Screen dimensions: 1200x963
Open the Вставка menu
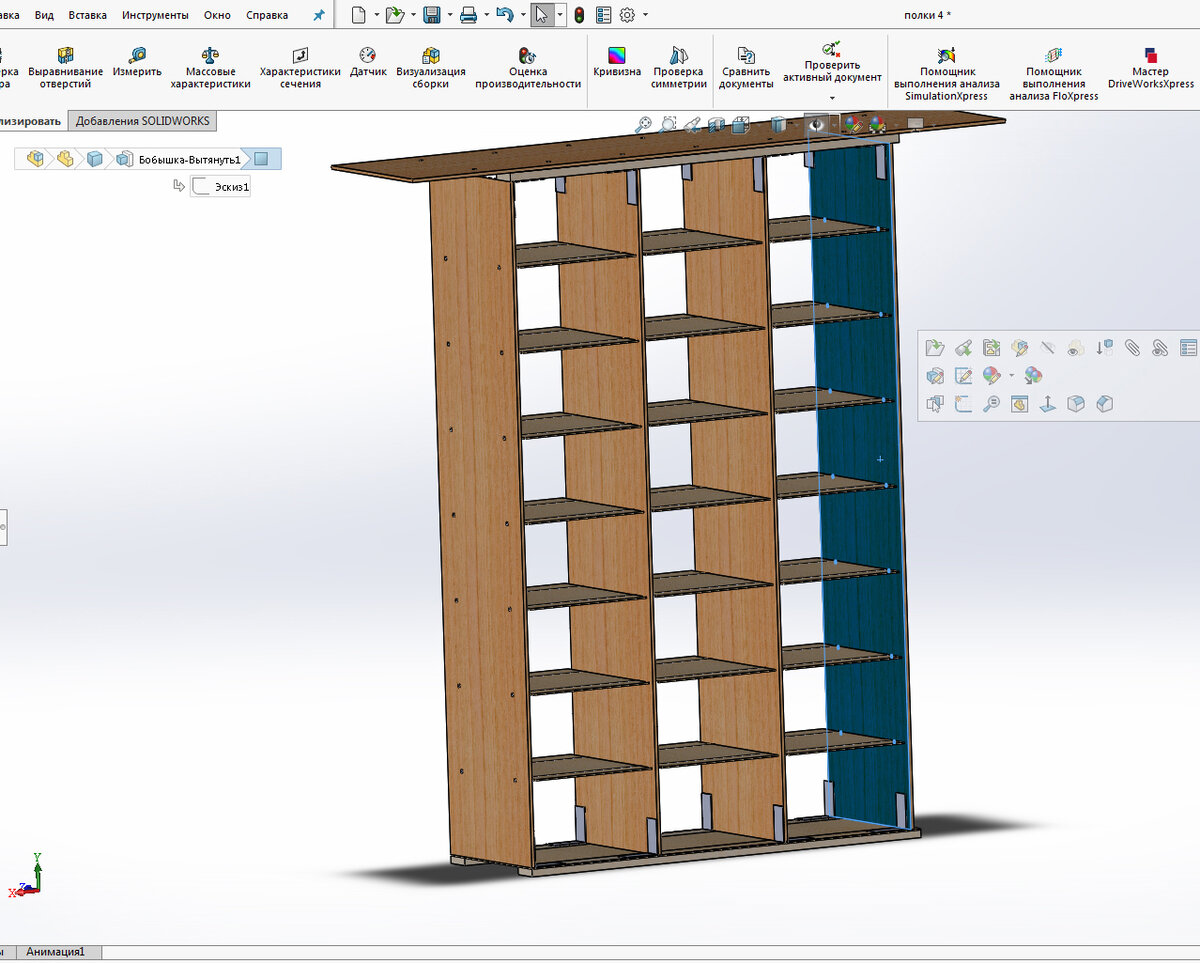point(88,15)
